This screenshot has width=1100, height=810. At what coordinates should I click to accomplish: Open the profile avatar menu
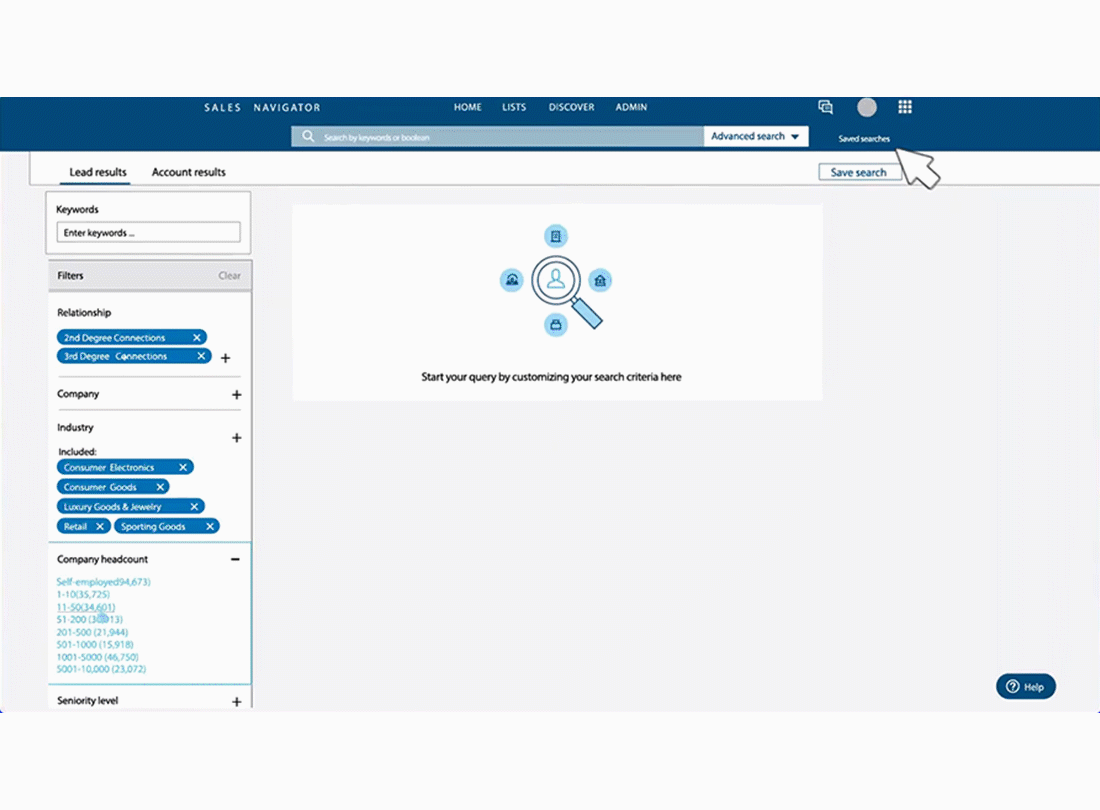click(x=867, y=107)
